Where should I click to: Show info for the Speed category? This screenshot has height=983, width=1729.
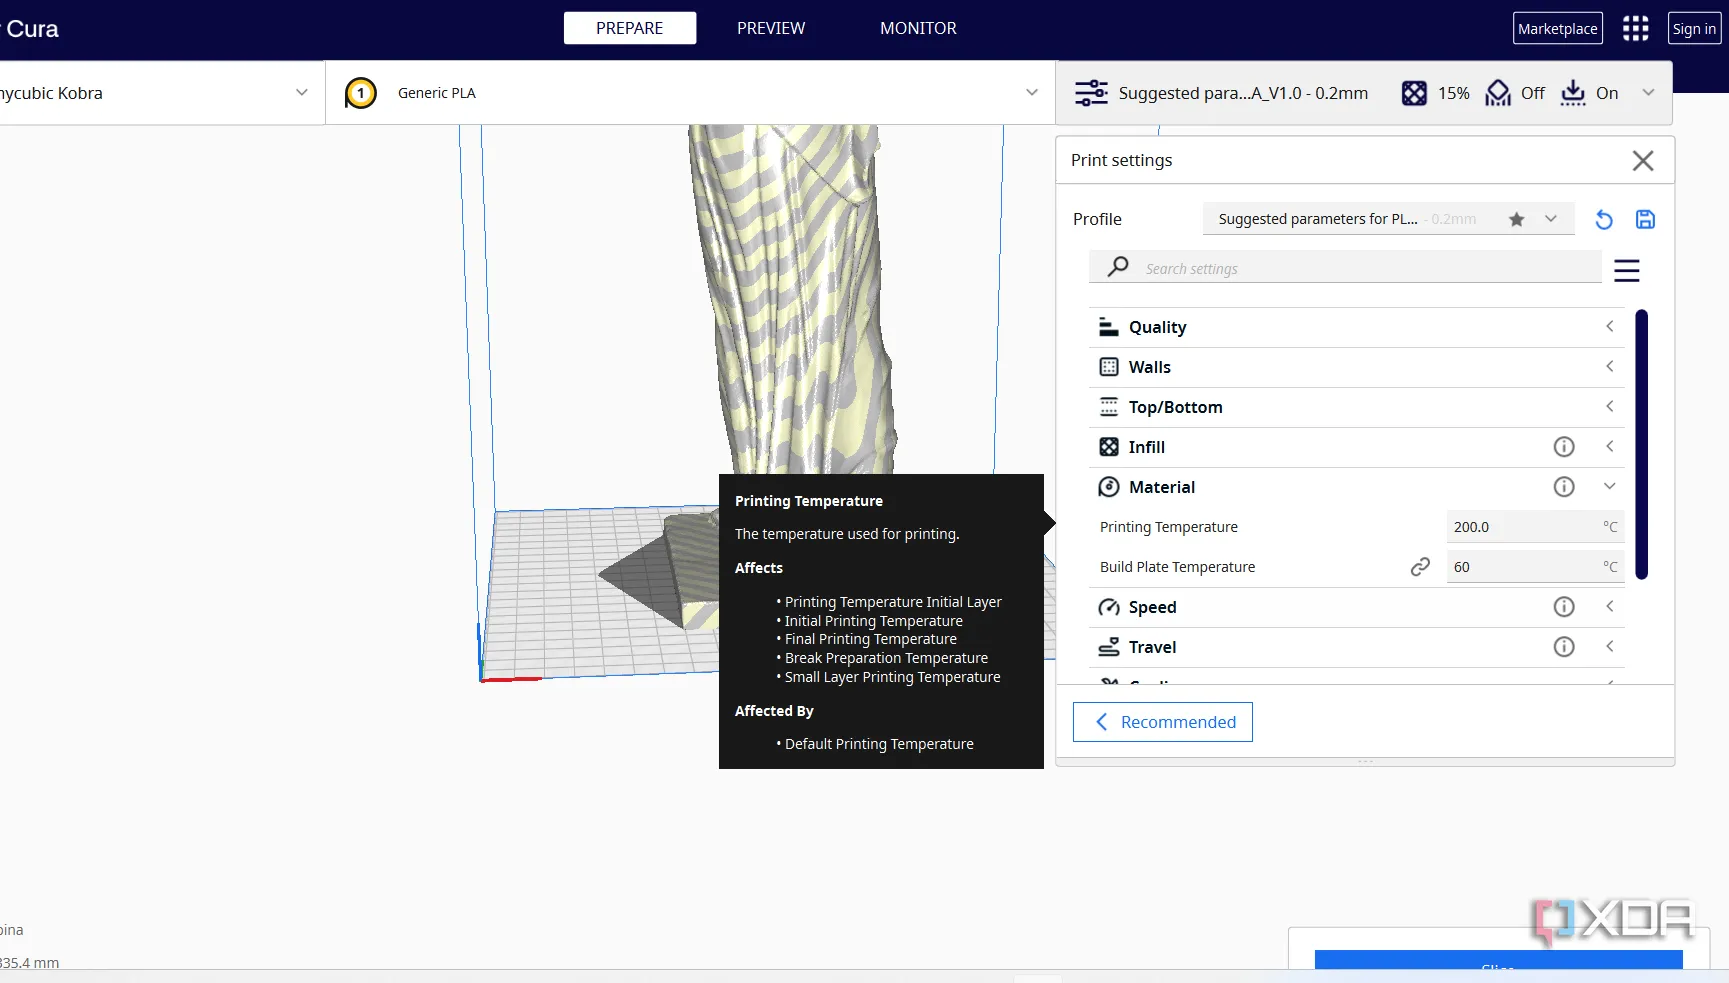click(x=1564, y=607)
